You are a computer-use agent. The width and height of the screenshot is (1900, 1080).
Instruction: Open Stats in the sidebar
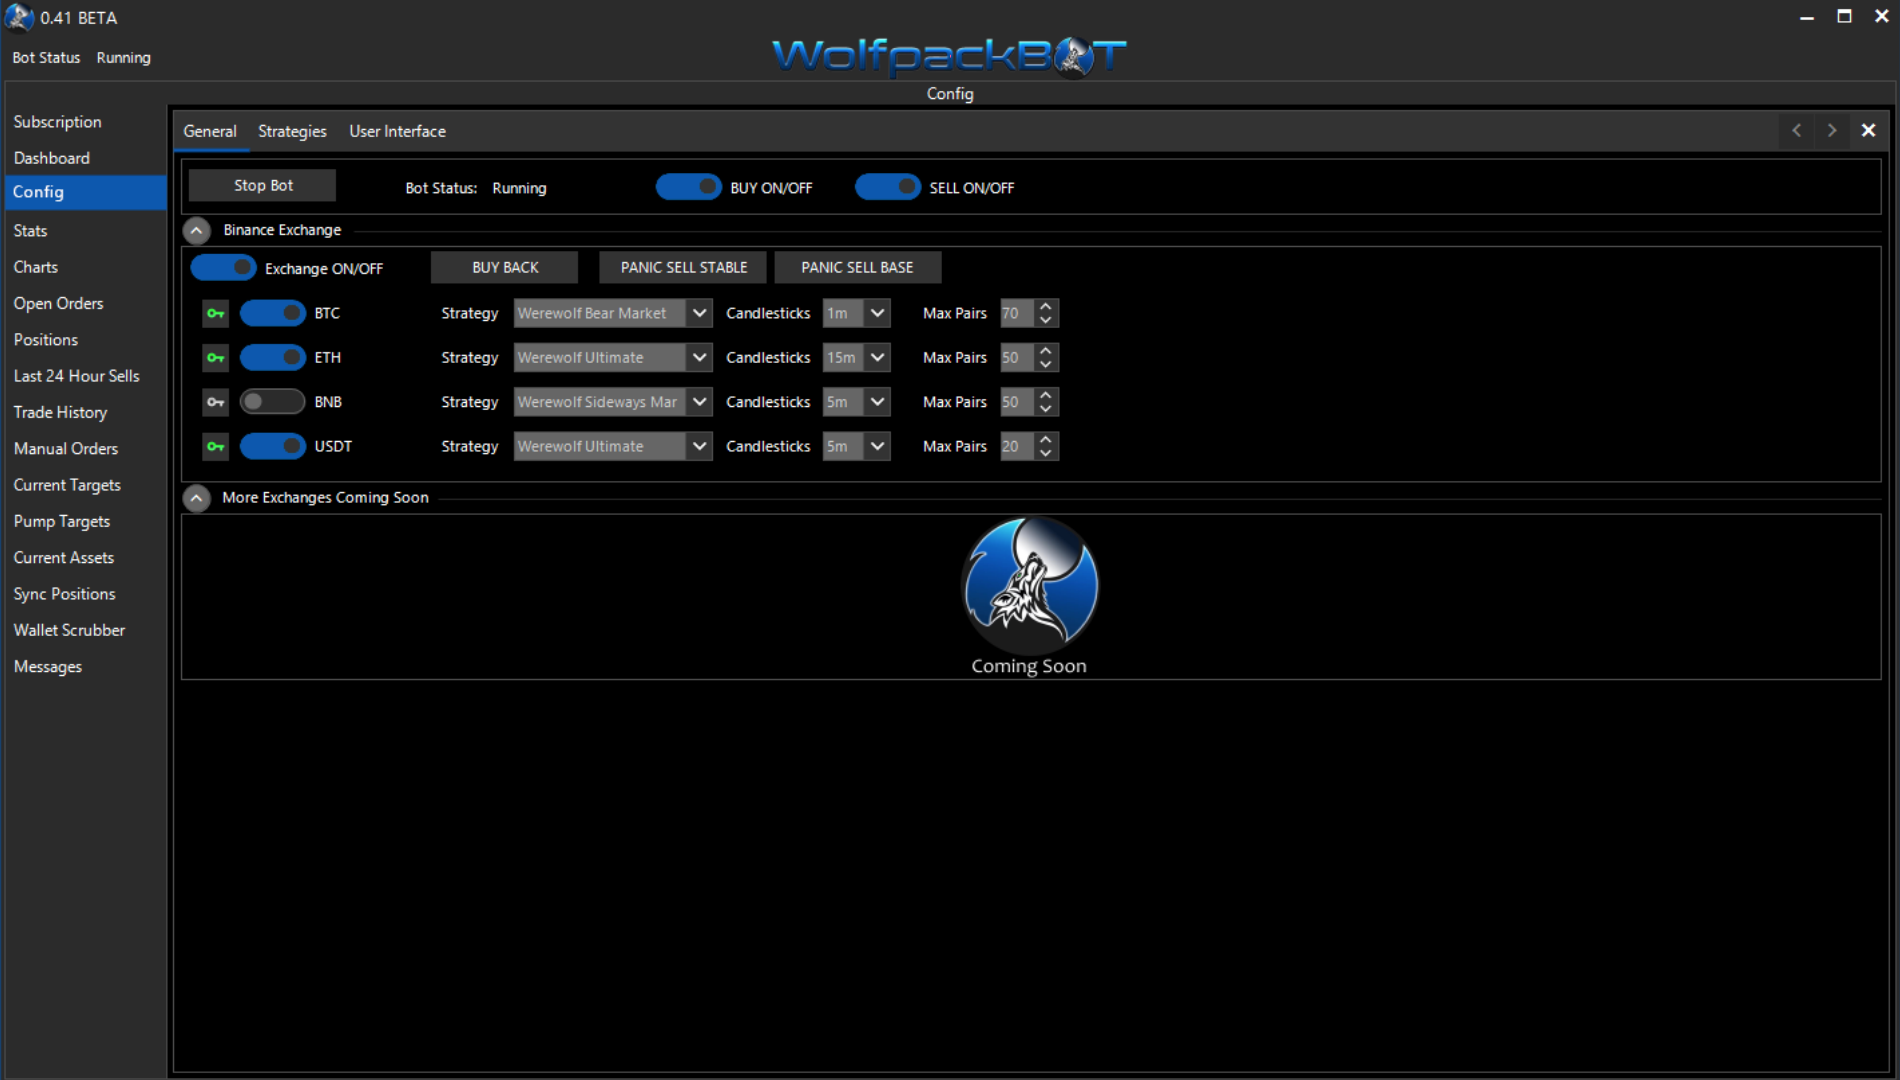pos(30,231)
